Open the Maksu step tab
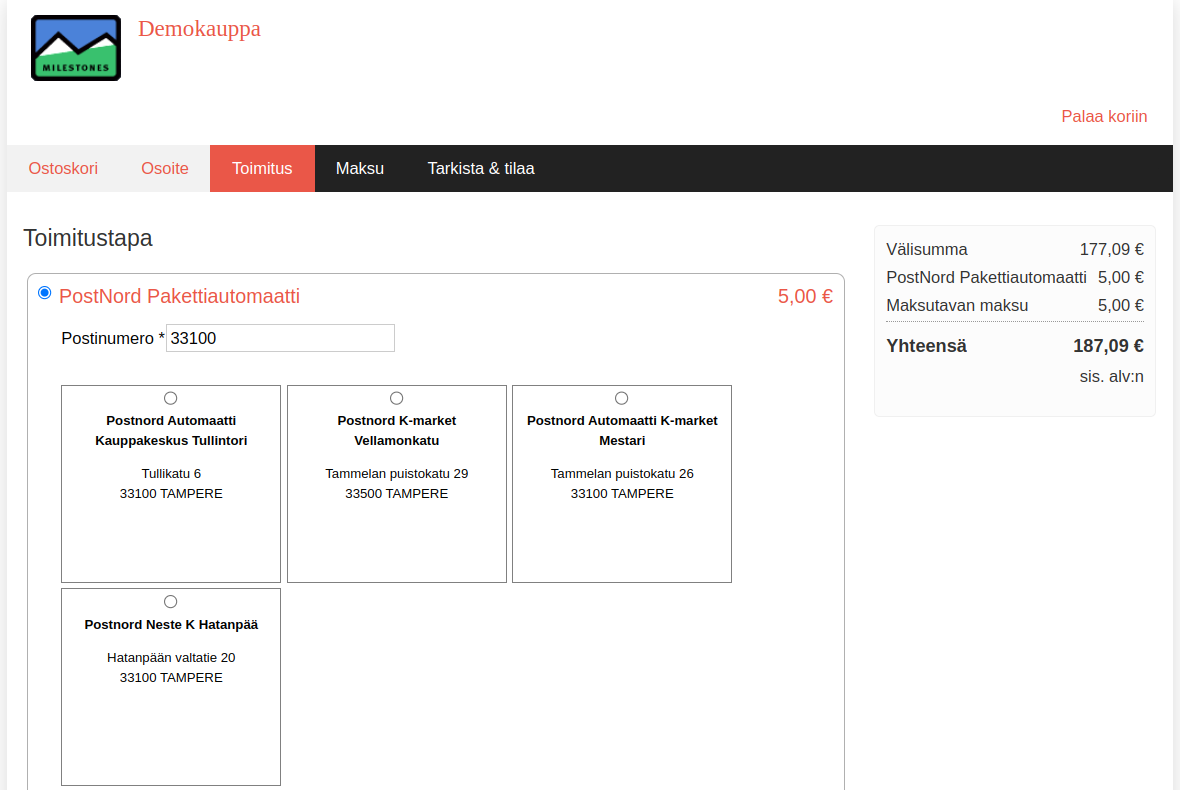 (x=360, y=169)
